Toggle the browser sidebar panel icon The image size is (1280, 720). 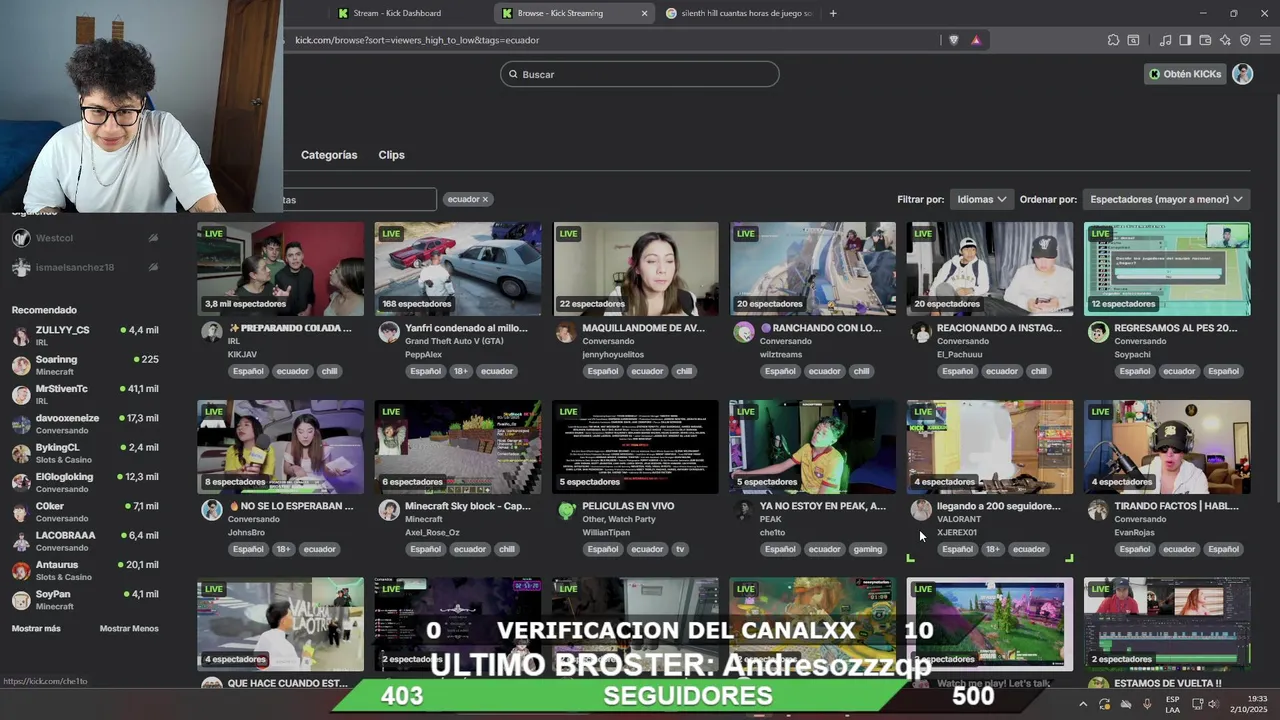[1185, 40]
